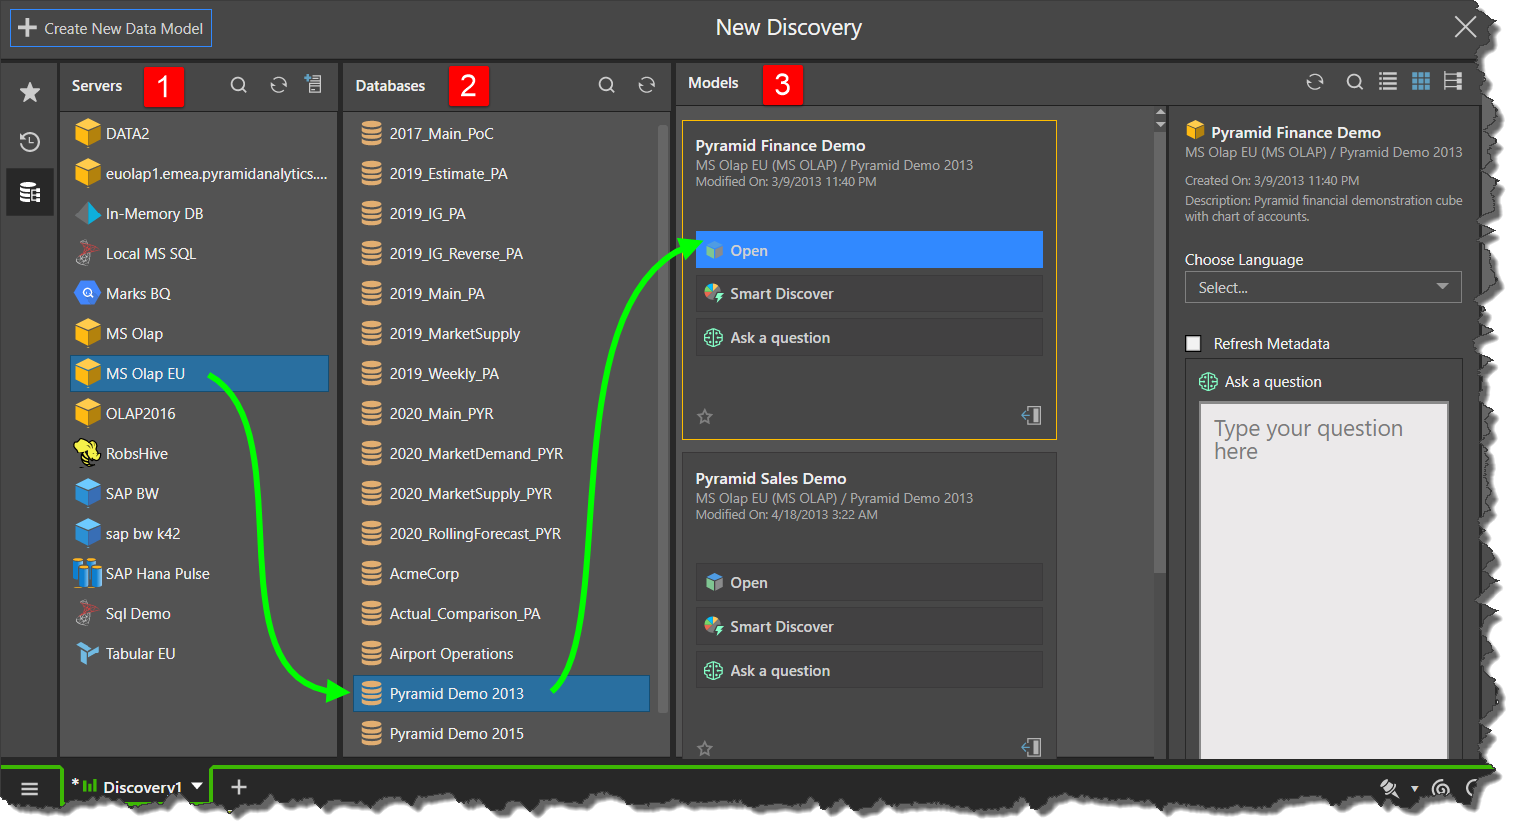1520x836 pixels.
Task: Add a new tab with plus button
Action: coord(239,787)
